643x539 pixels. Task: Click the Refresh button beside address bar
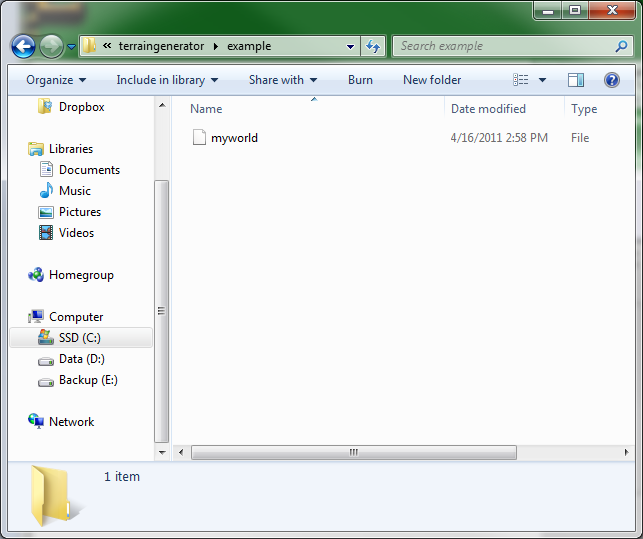tap(373, 46)
